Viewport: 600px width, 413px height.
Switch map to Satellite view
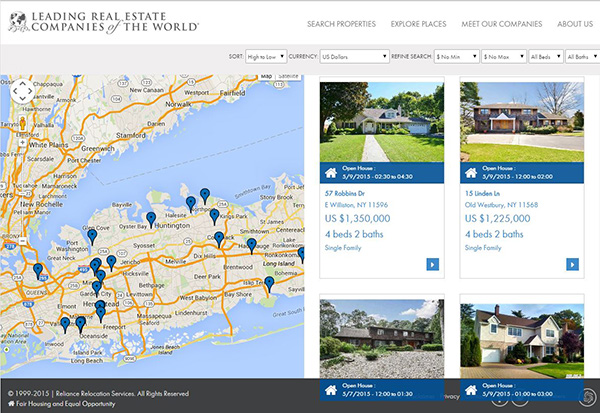(x=288, y=76)
